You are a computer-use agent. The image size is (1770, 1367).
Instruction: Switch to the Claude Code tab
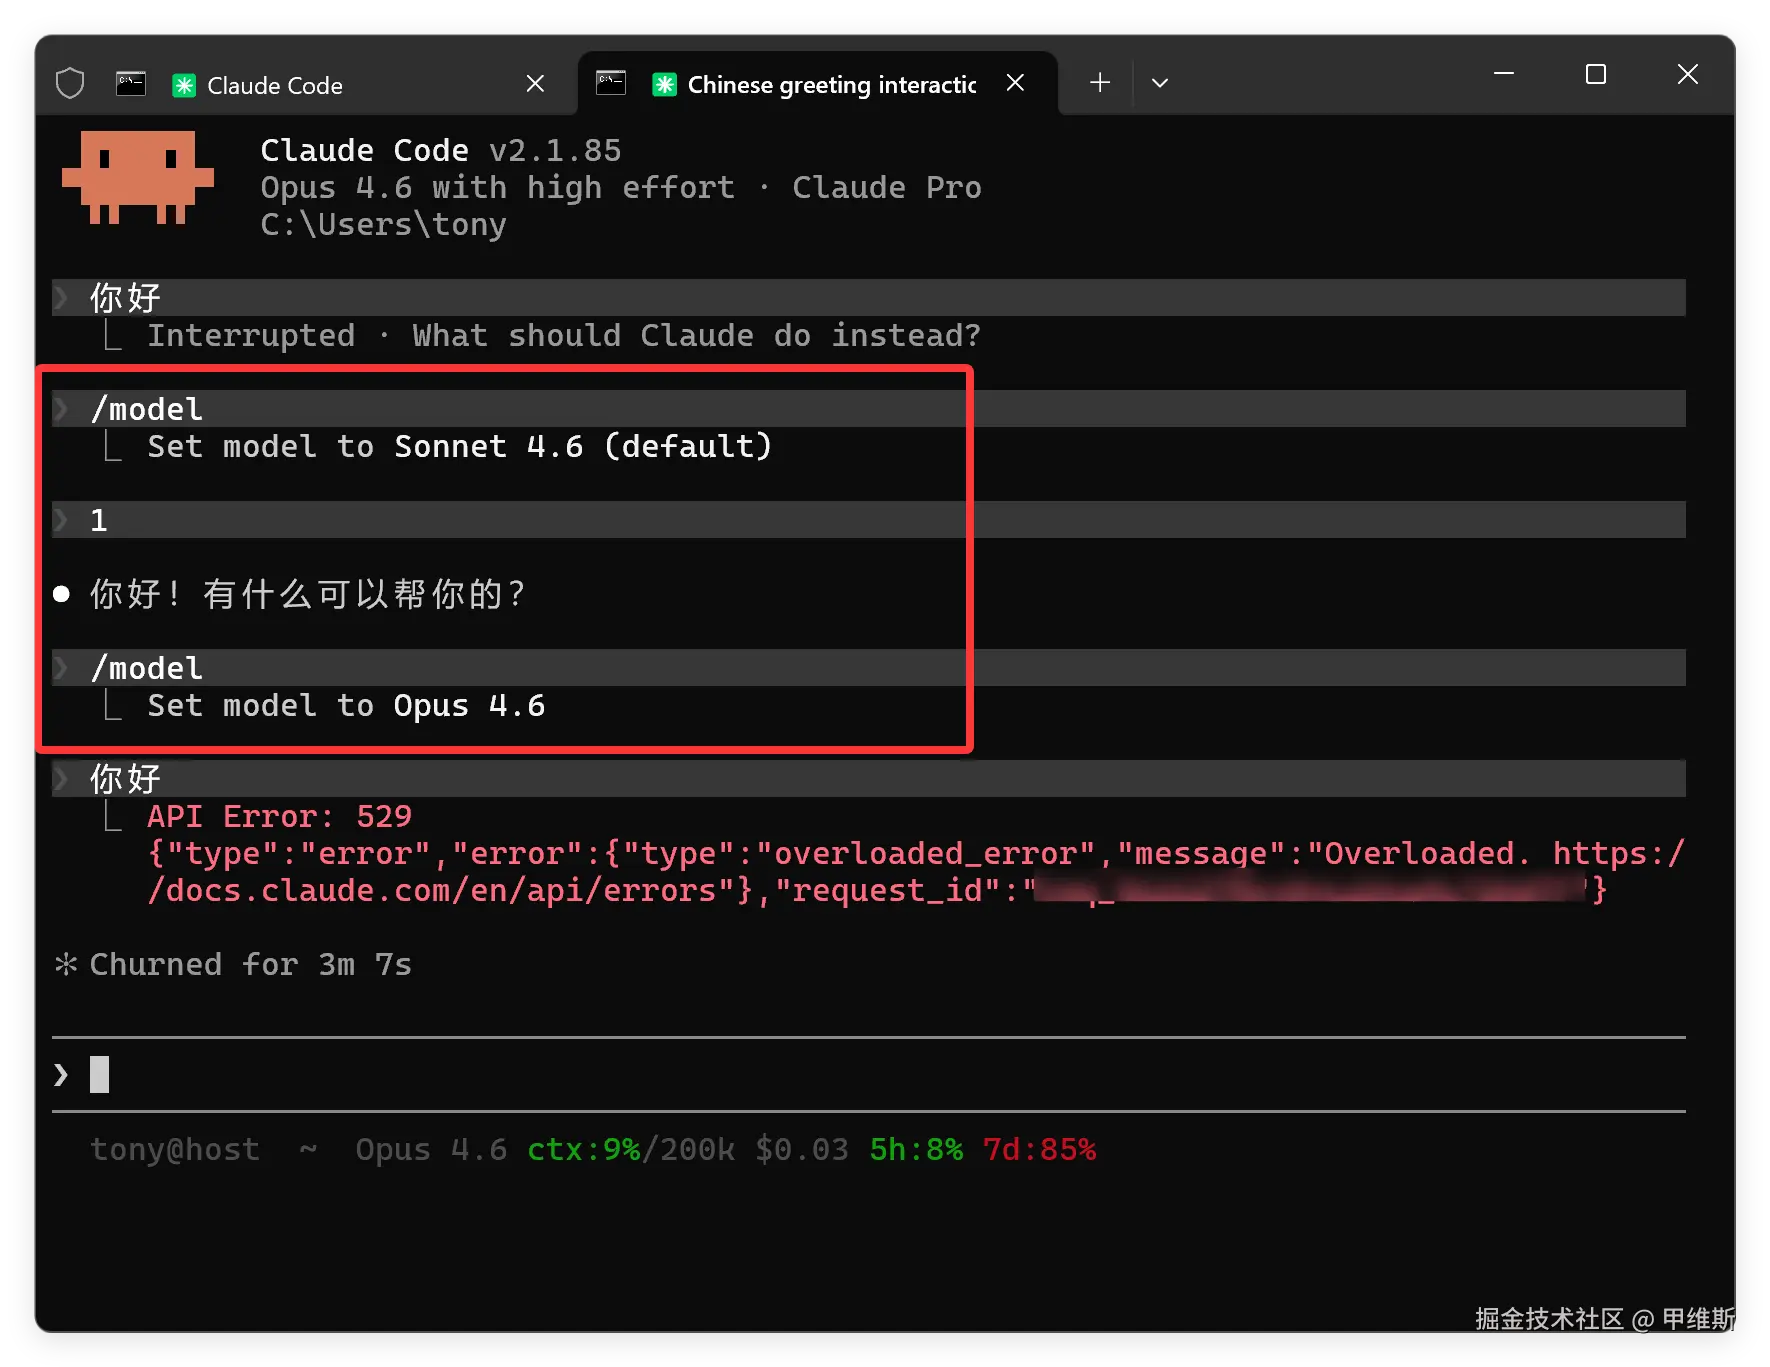[x=275, y=85]
